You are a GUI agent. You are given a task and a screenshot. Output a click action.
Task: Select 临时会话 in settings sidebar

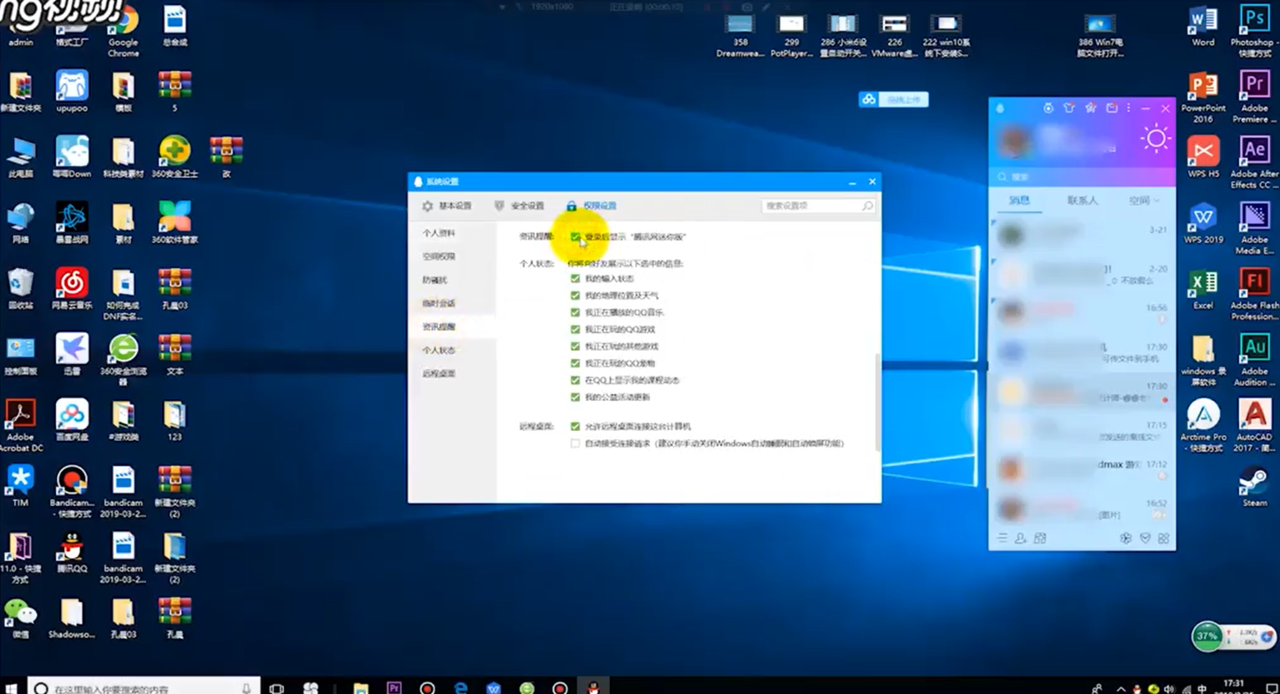(x=439, y=303)
